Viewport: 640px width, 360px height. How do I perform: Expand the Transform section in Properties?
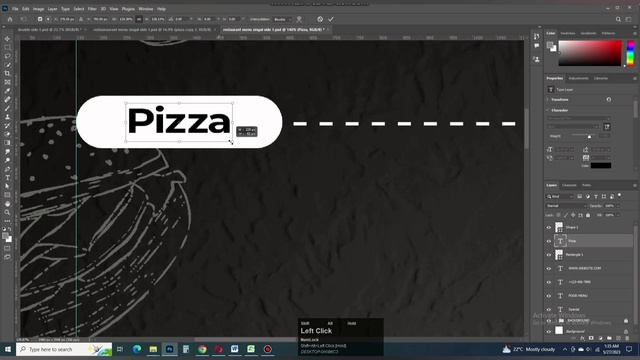tap(548, 100)
